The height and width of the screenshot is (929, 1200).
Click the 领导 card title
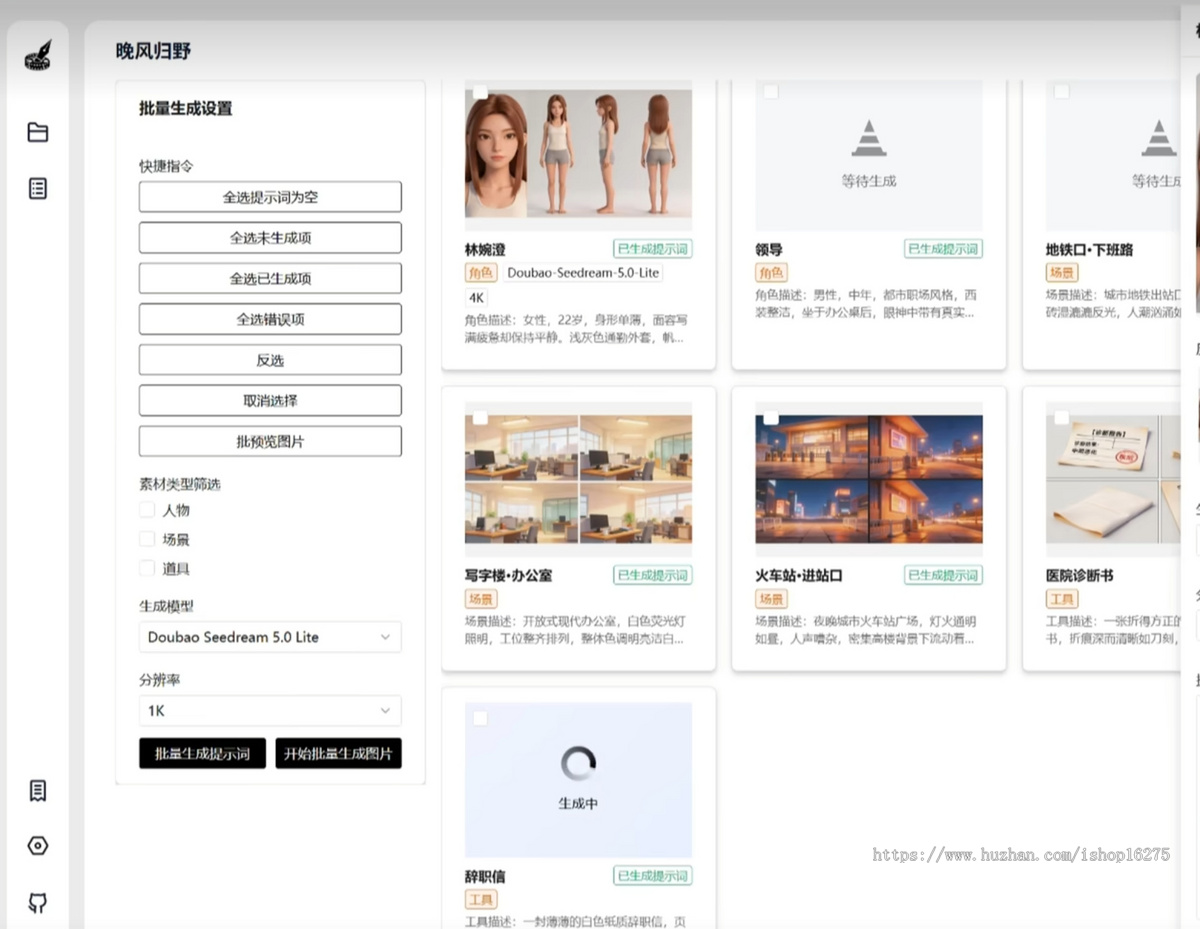coord(769,250)
